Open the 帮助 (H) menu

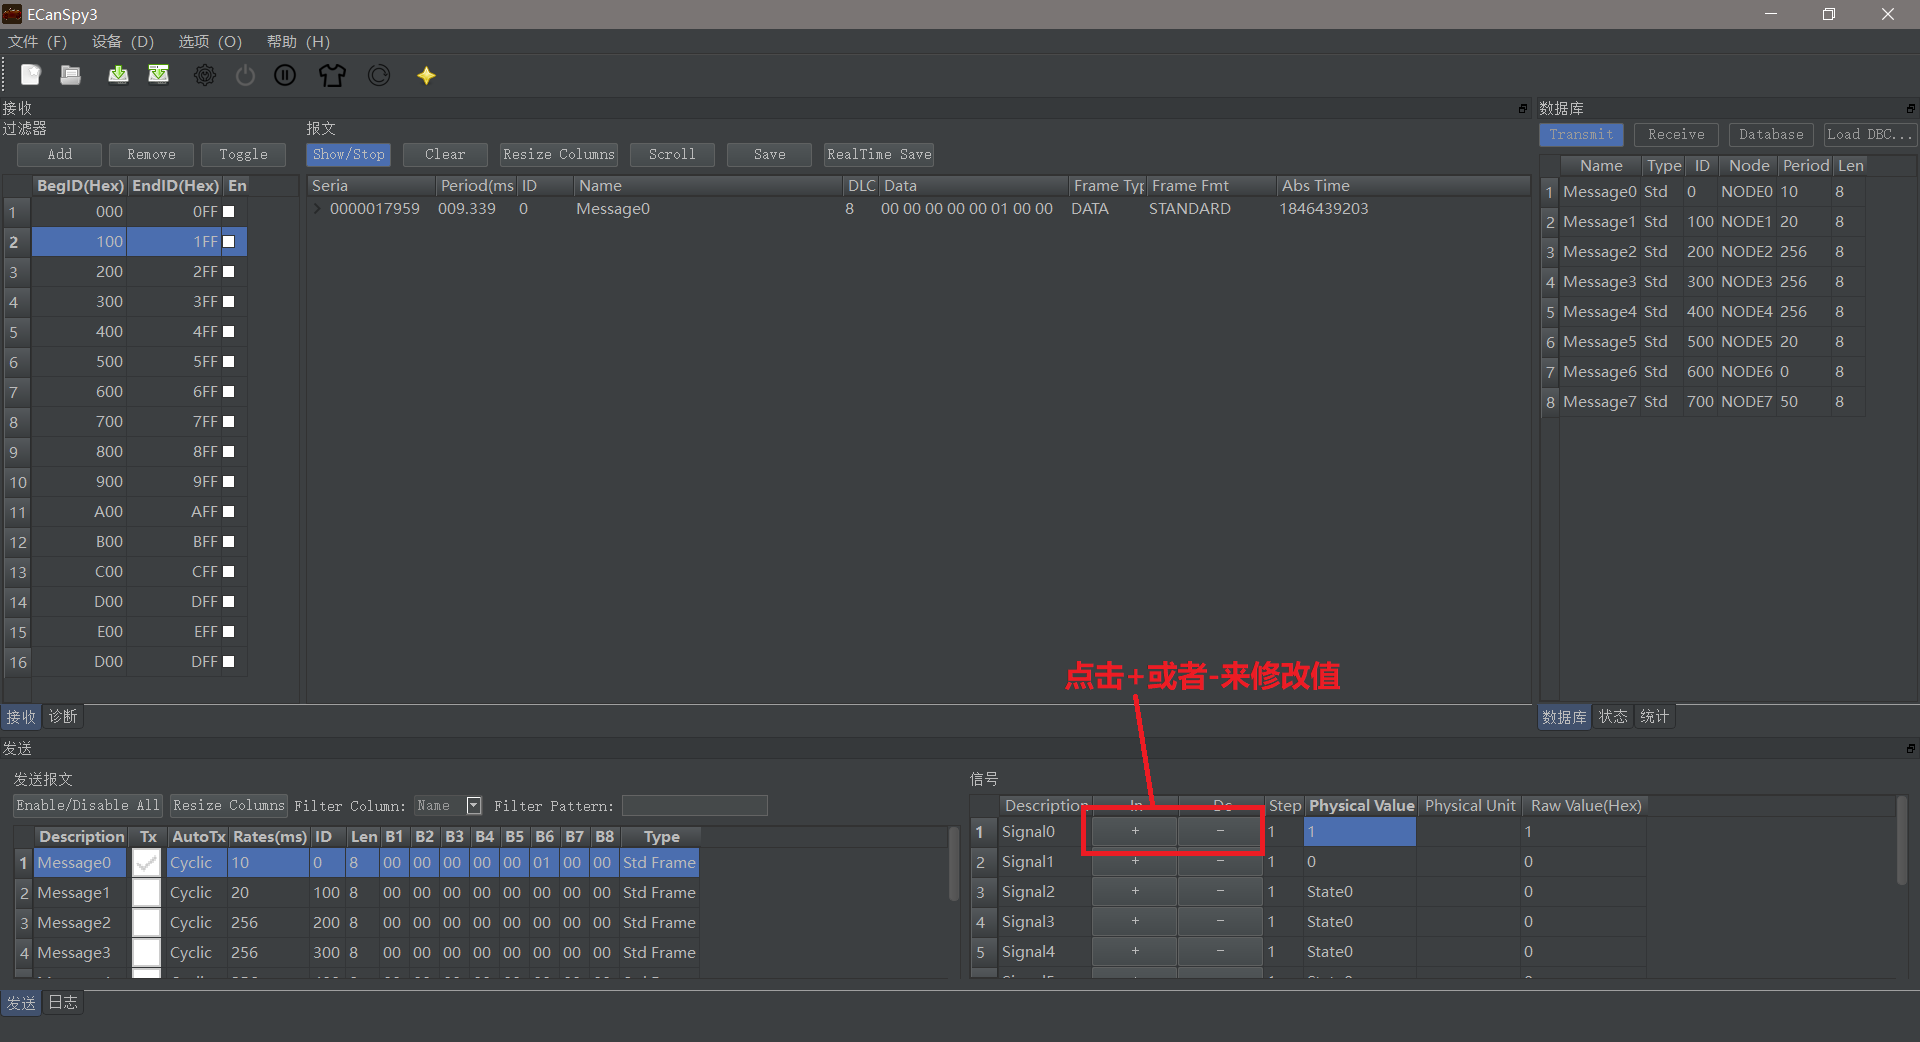[x=298, y=42]
